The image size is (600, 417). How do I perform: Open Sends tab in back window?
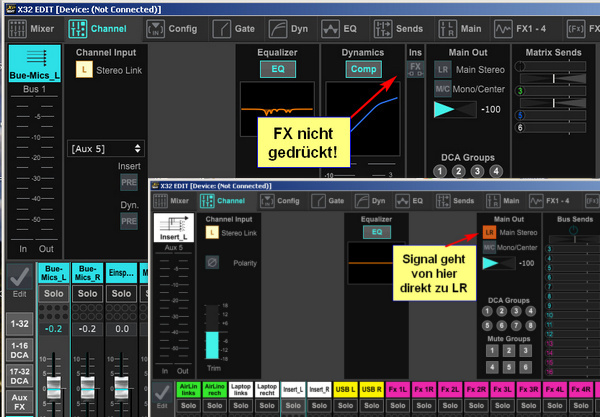pos(398,29)
